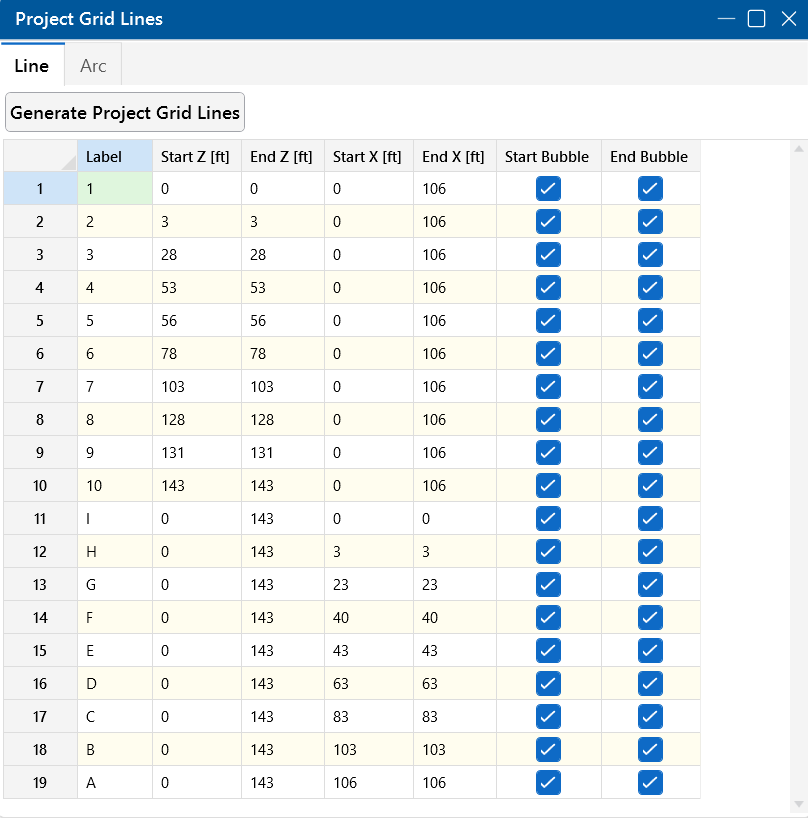Click Start X cell showing 83
The height and width of the screenshot is (818, 808).
(x=368, y=717)
